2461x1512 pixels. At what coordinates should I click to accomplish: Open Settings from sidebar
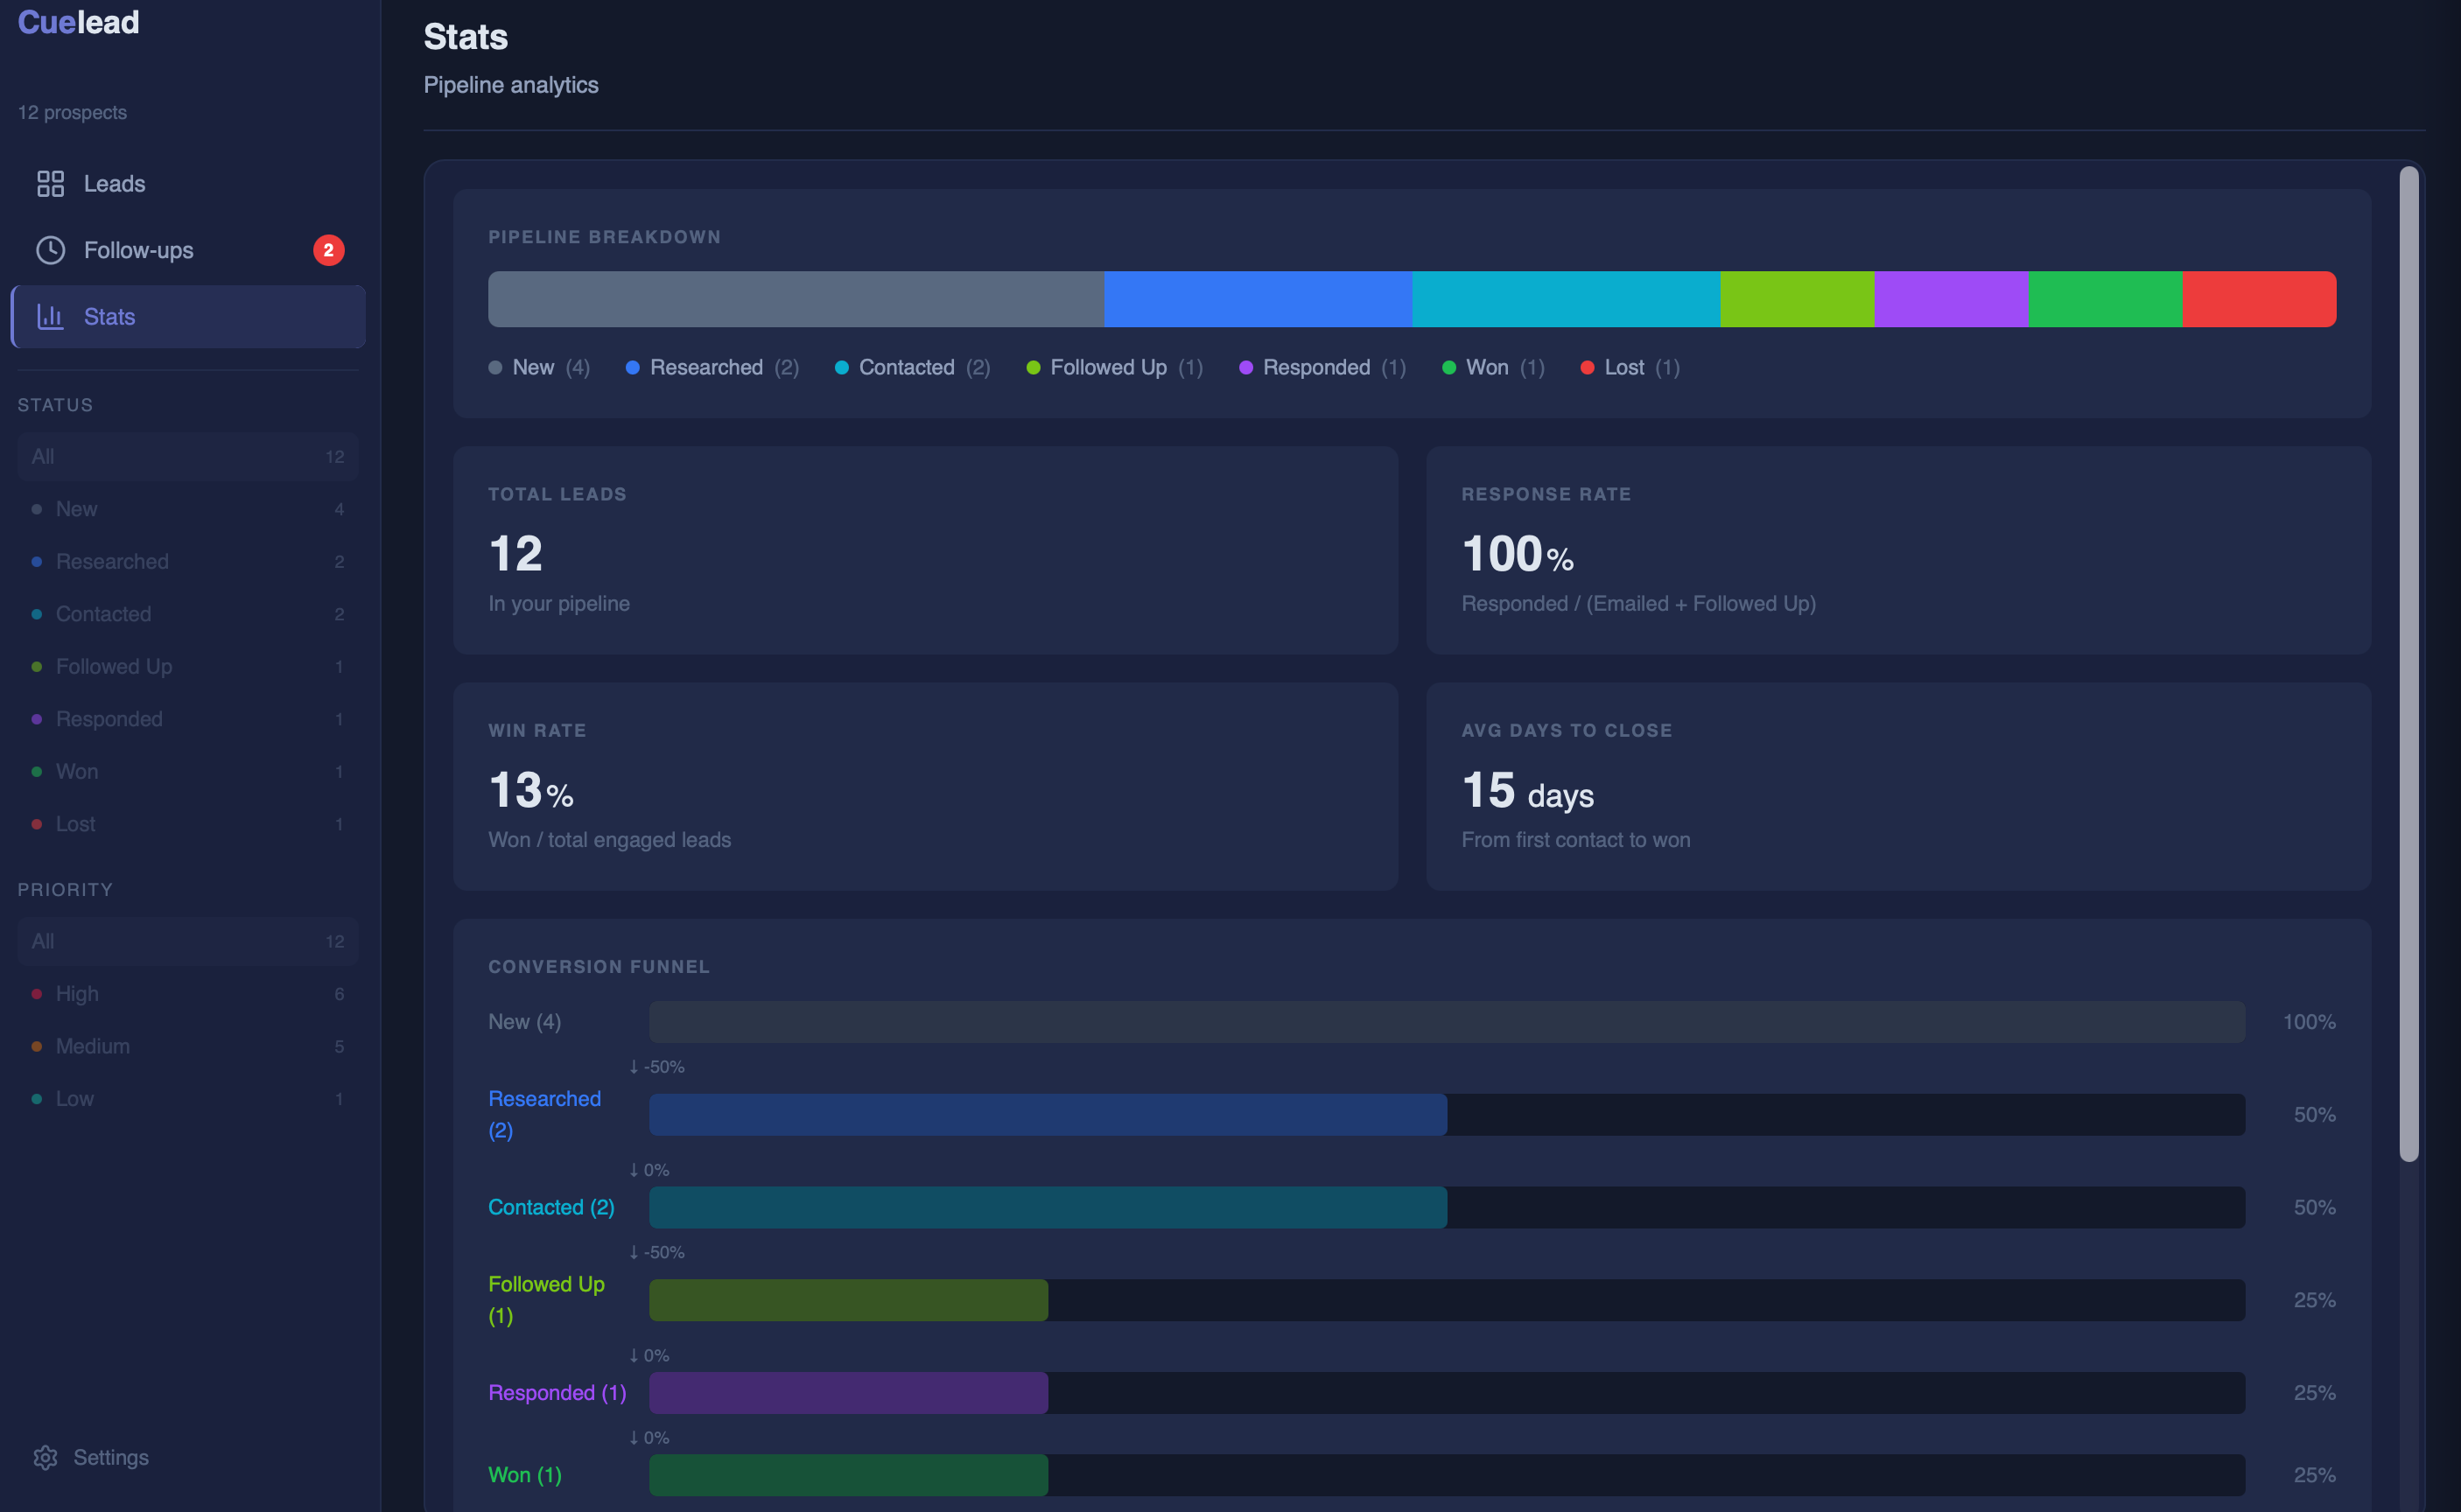click(x=110, y=1457)
